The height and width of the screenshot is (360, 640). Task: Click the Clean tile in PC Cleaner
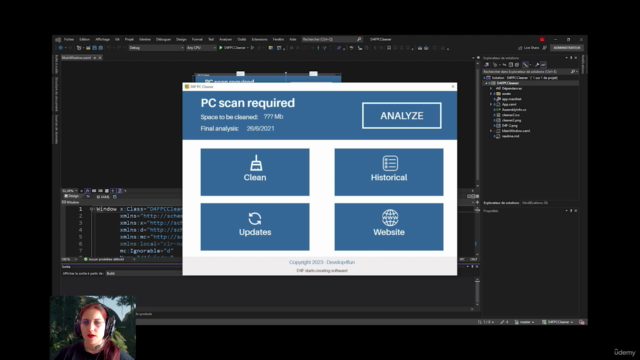[255, 172]
